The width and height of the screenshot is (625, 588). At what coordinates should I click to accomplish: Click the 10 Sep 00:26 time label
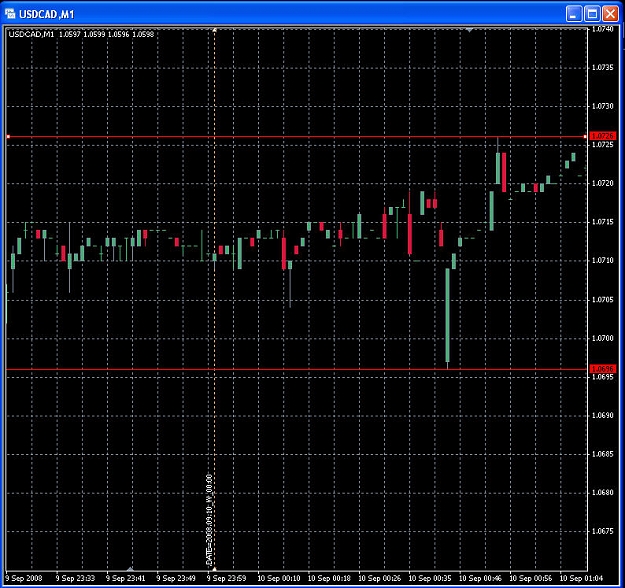[379, 578]
